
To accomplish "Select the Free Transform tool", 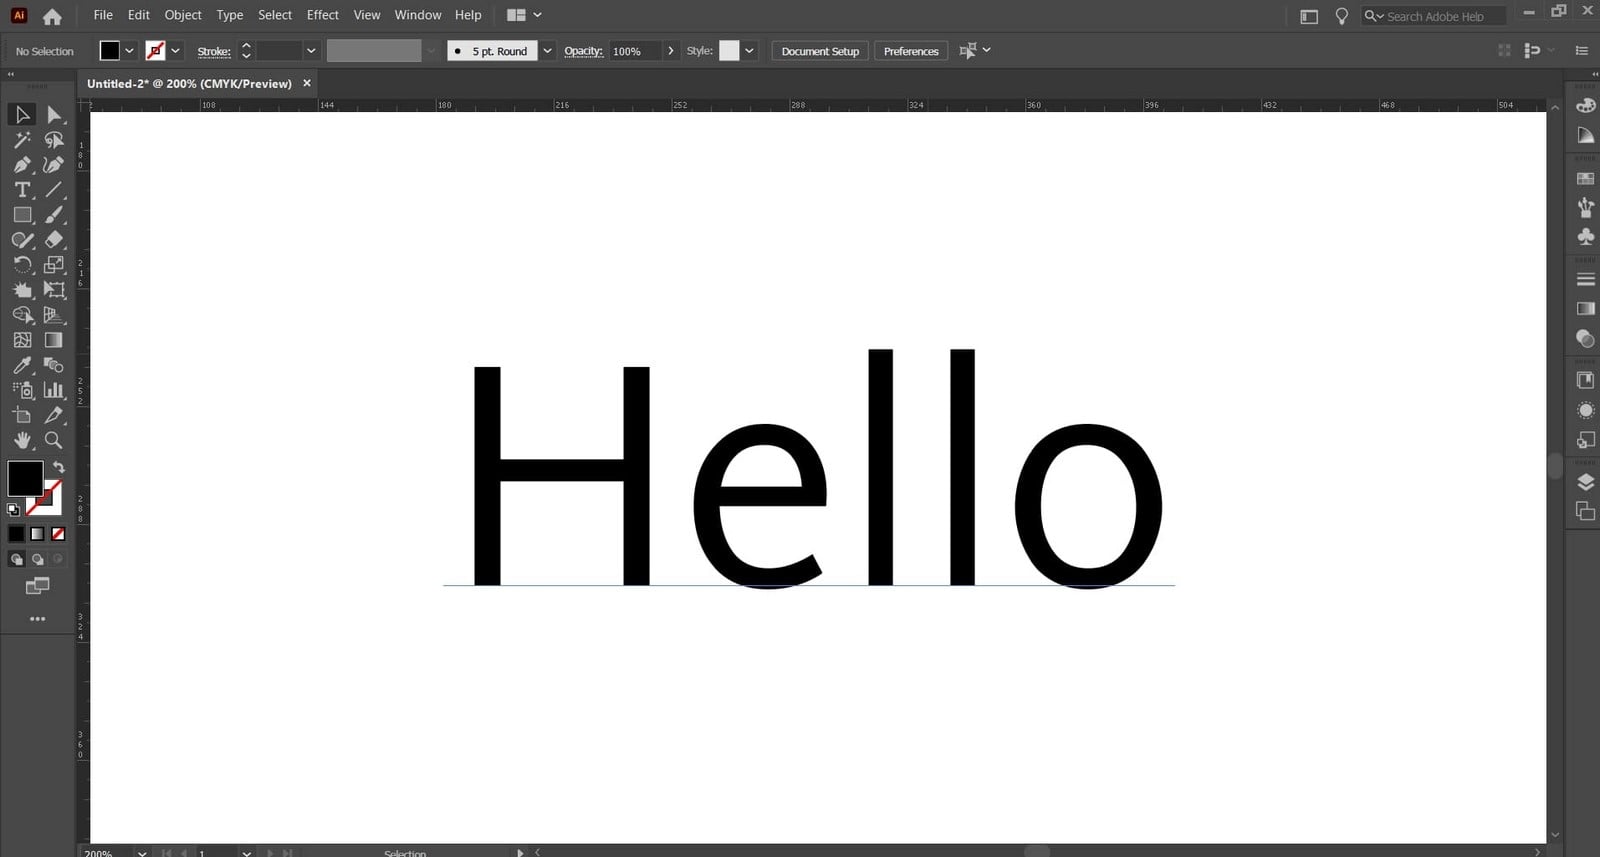I will click(x=54, y=290).
